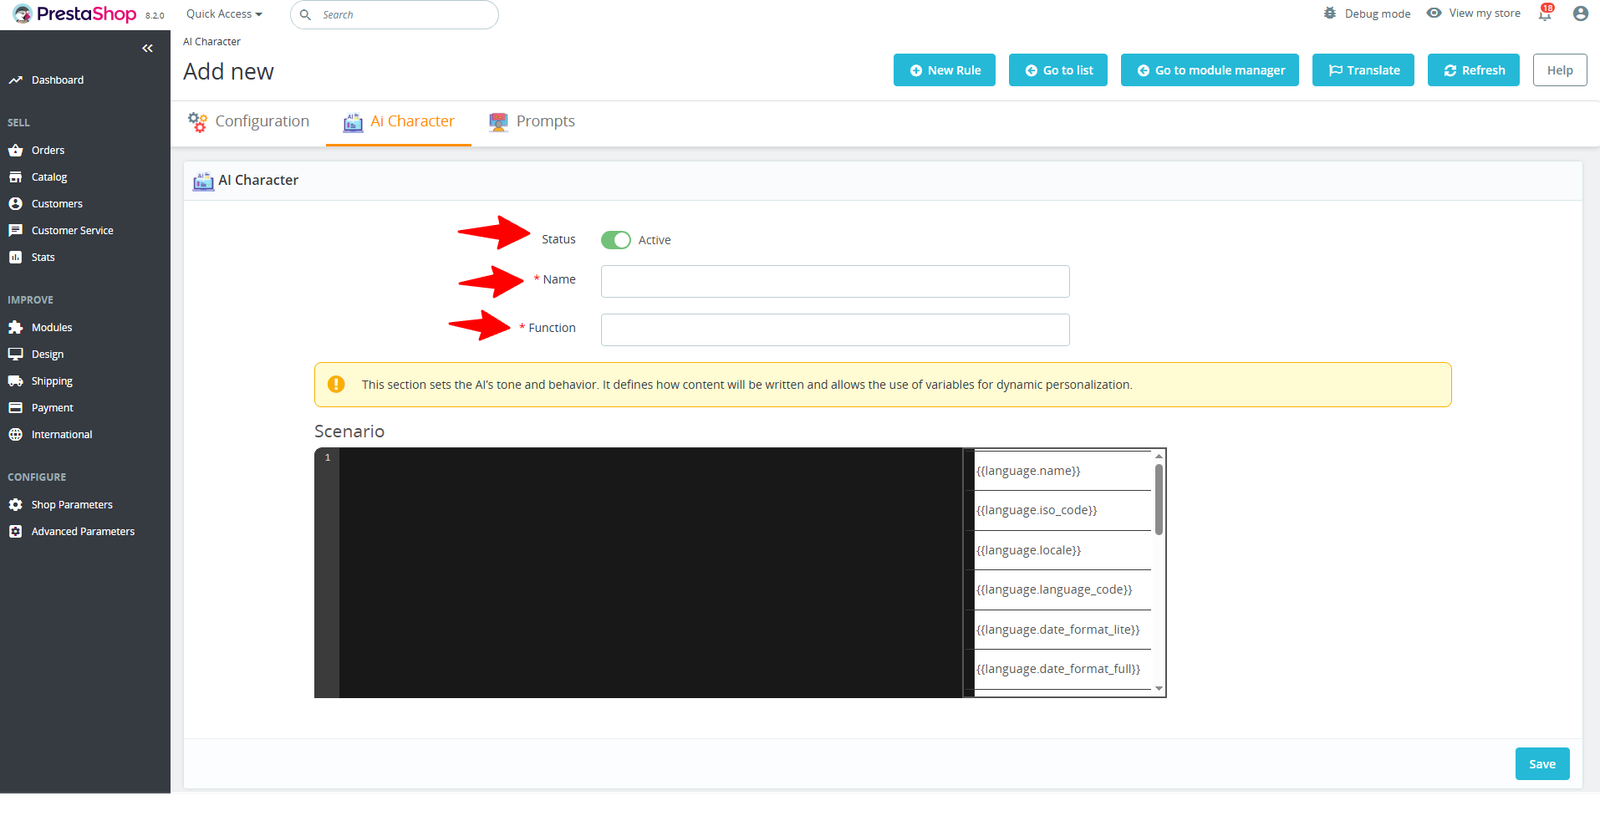Image resolution: width=1600 pixels, height=827 pixels.
Task: Focus the Name input field
Action: [835, 281]
